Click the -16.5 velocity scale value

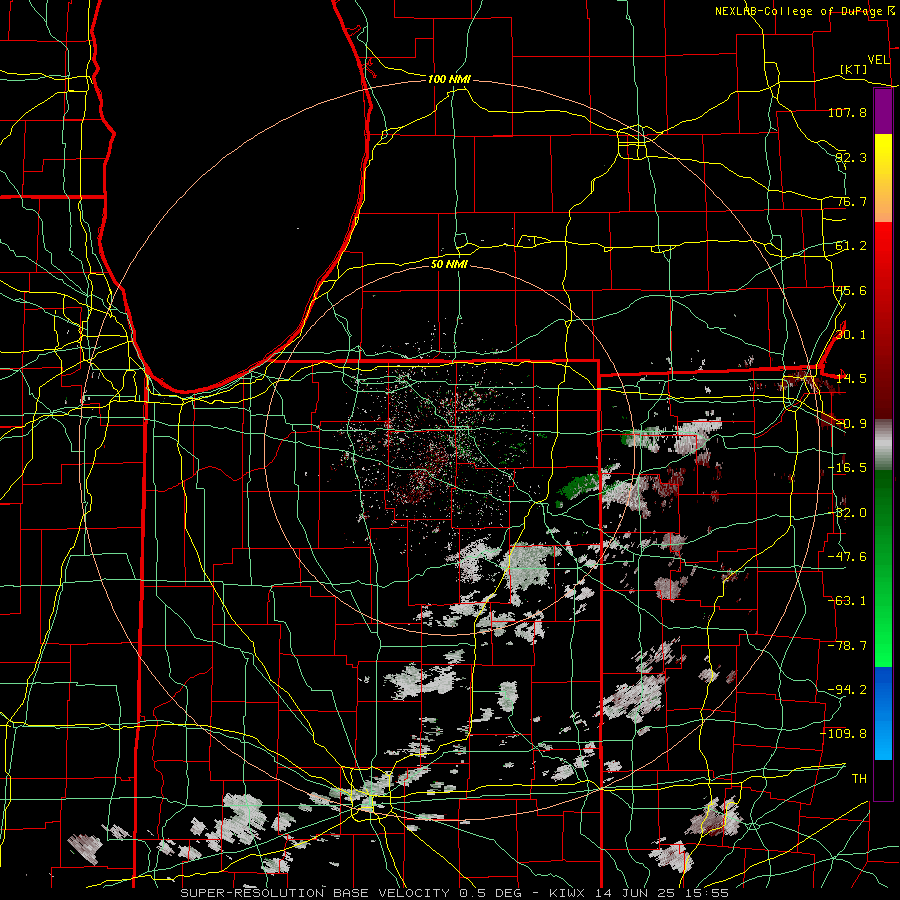pos(847,468)
